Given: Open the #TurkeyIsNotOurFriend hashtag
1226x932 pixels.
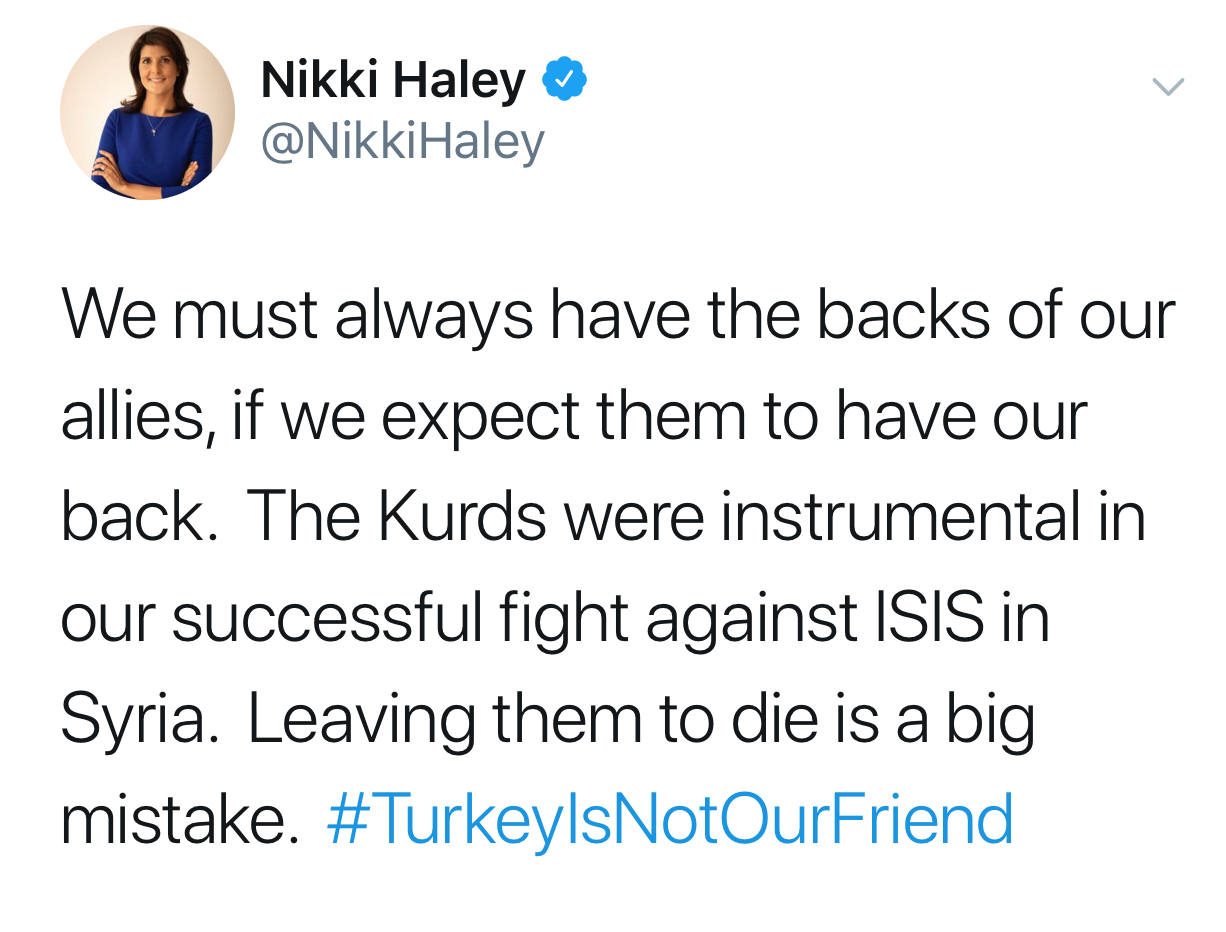Looking at the screenshot, I should (x=670, y=820).
